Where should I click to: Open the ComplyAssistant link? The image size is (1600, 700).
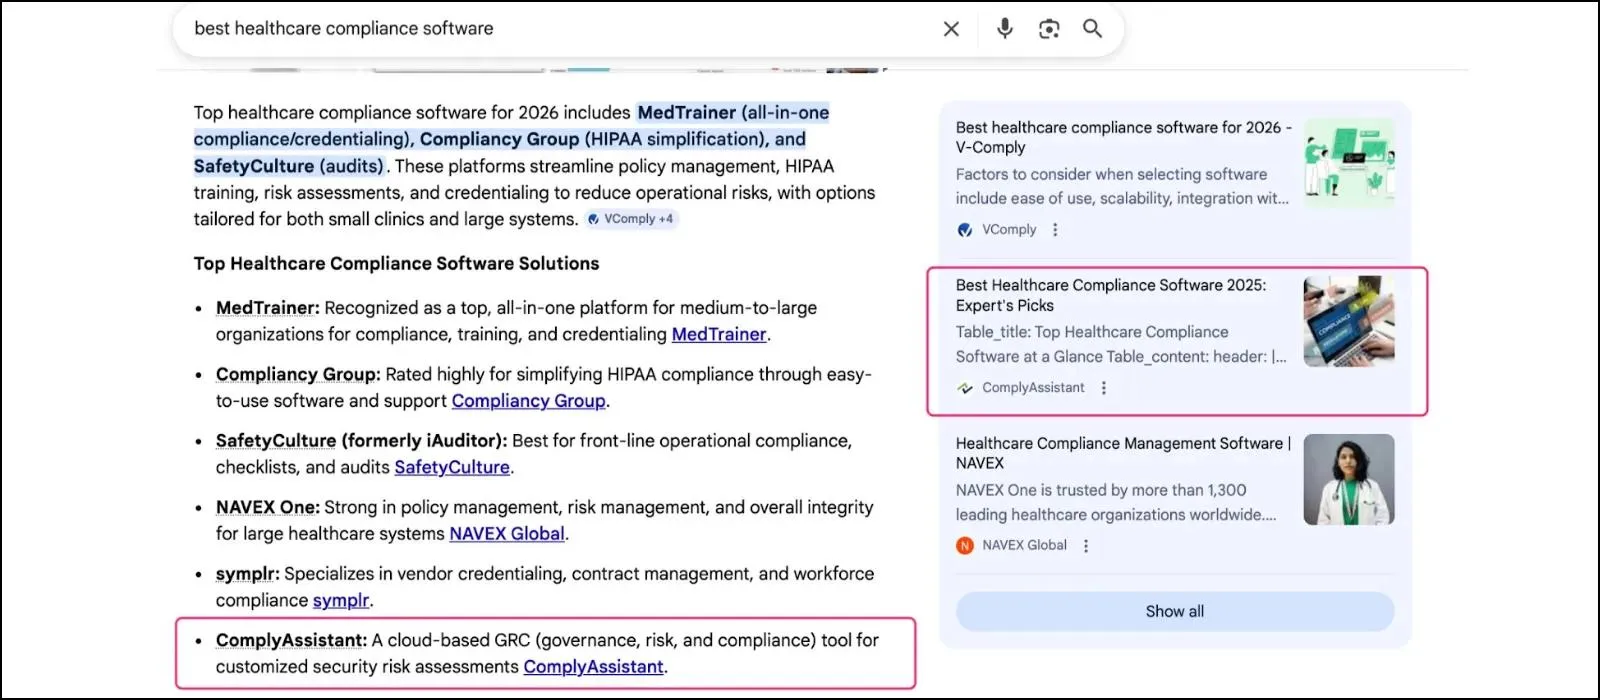coord(593,667)
